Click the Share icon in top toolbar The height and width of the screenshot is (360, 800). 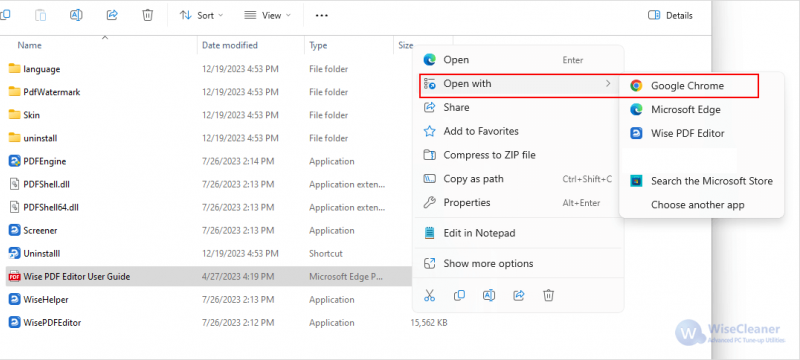[112, 15]
